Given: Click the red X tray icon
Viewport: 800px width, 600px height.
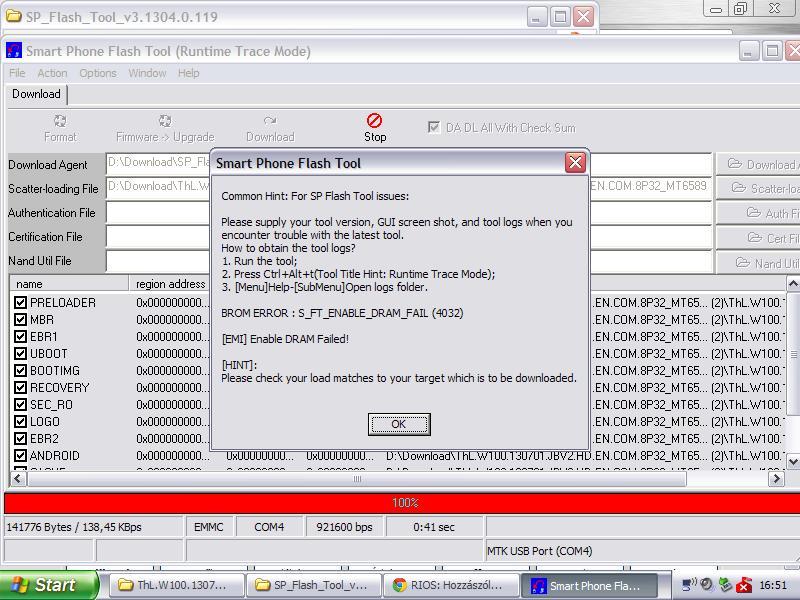Looking at the screenshot, I should pyautogui.click(x=743, y=585).
